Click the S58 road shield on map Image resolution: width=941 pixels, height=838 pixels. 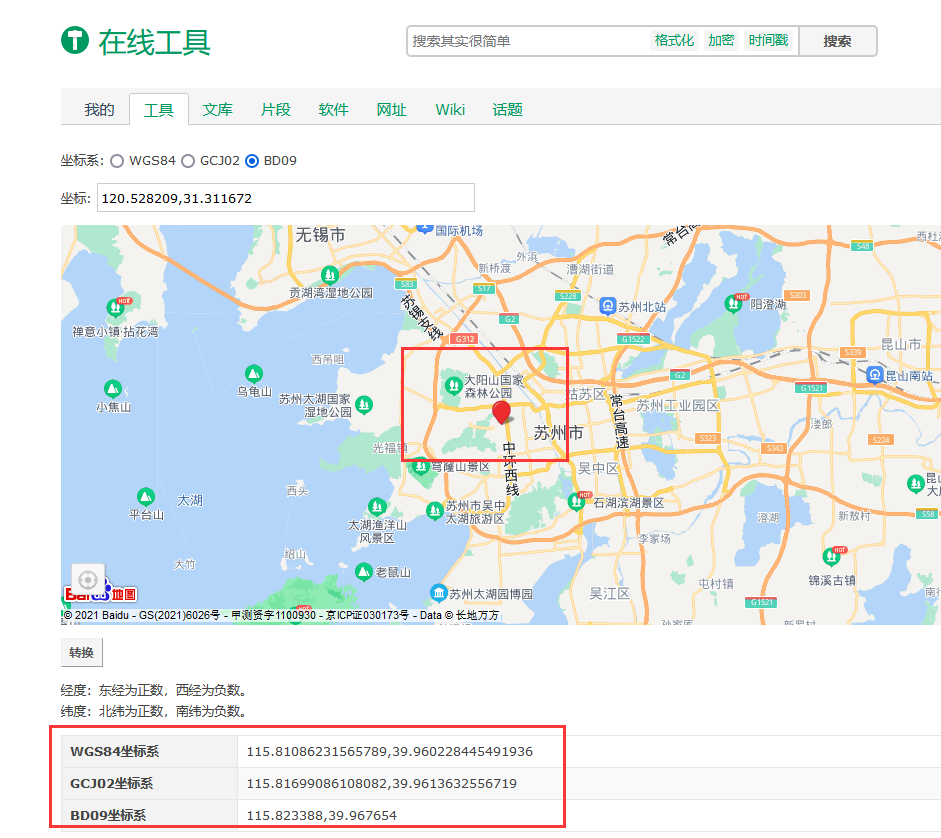pos(928,514)
